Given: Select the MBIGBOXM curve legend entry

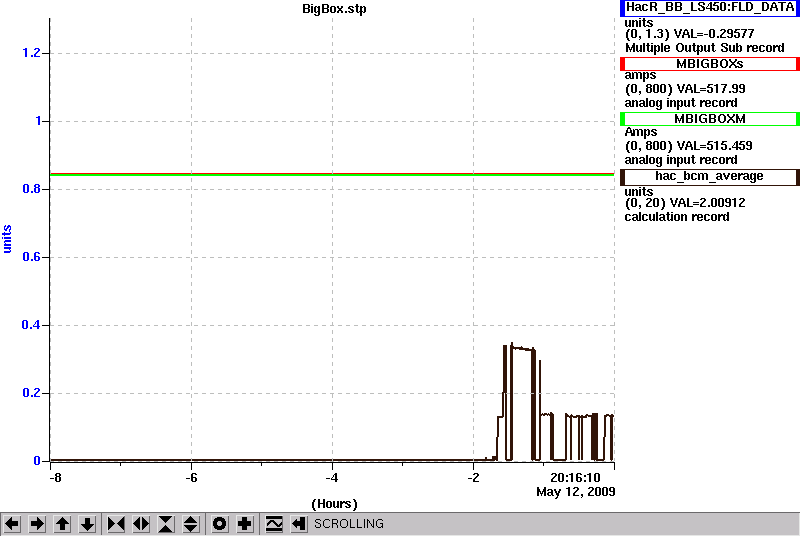Looking at the screenshot, I should click(x=710, y=119).
